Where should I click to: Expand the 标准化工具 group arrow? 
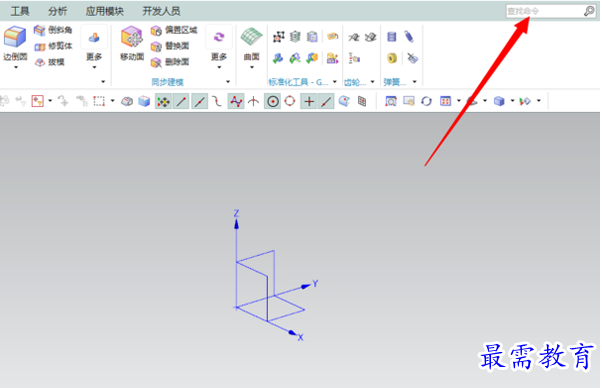point(335,82)
